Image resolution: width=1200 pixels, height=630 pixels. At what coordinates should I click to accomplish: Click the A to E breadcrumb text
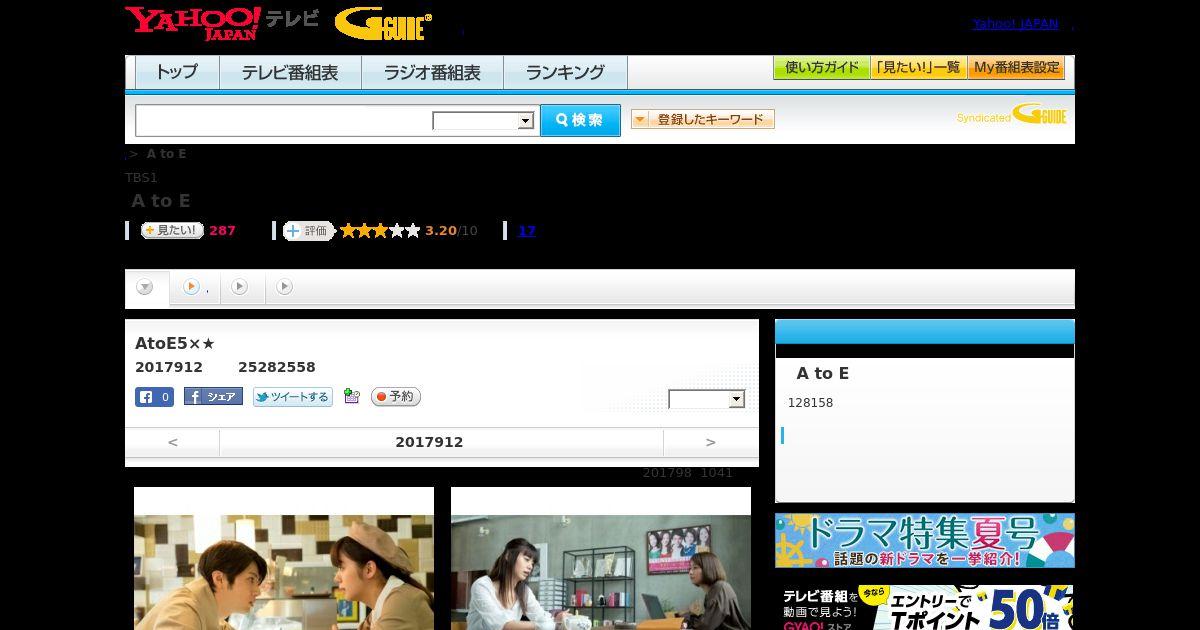click(x=166, y=154)
